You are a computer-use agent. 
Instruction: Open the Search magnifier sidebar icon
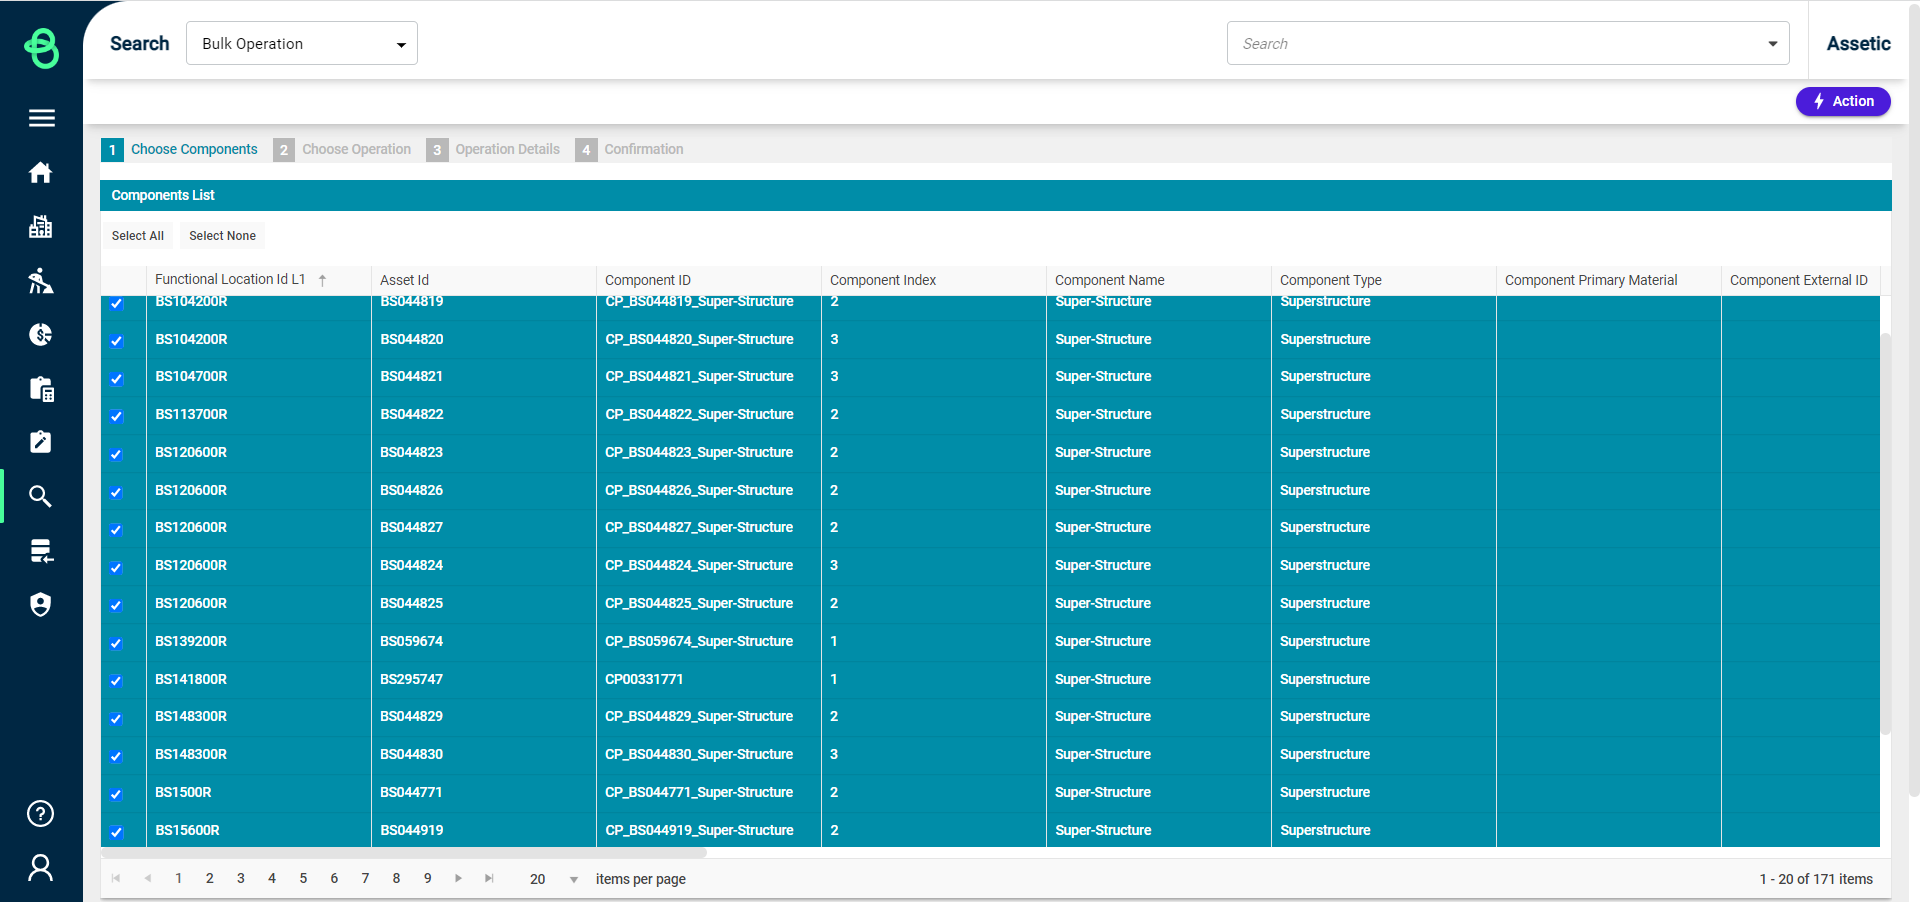point(41,496)
